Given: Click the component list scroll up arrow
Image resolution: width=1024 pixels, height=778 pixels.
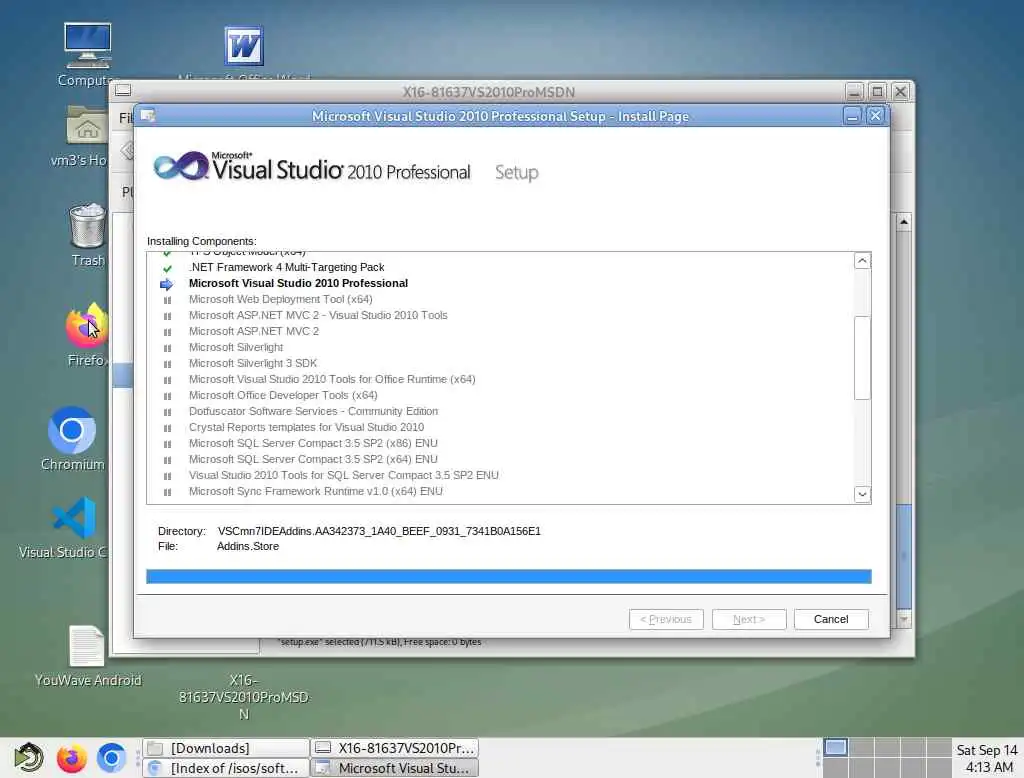Looking at the screenshot, I should click(x=862, y=261).
